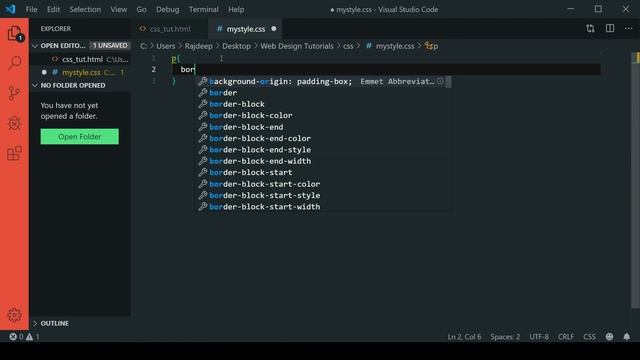
Task: Click UTF-8 encoding in status bar
Action: point(539,337)
